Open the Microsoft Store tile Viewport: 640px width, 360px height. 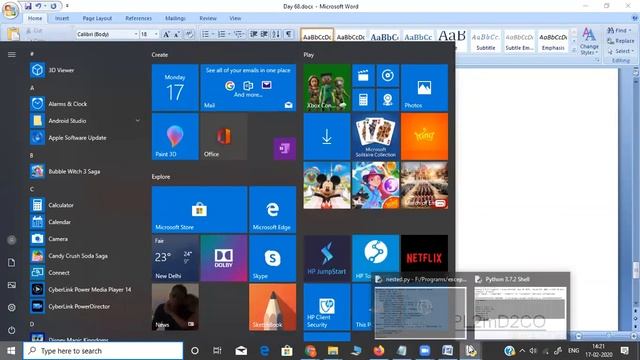coord(200,209)
